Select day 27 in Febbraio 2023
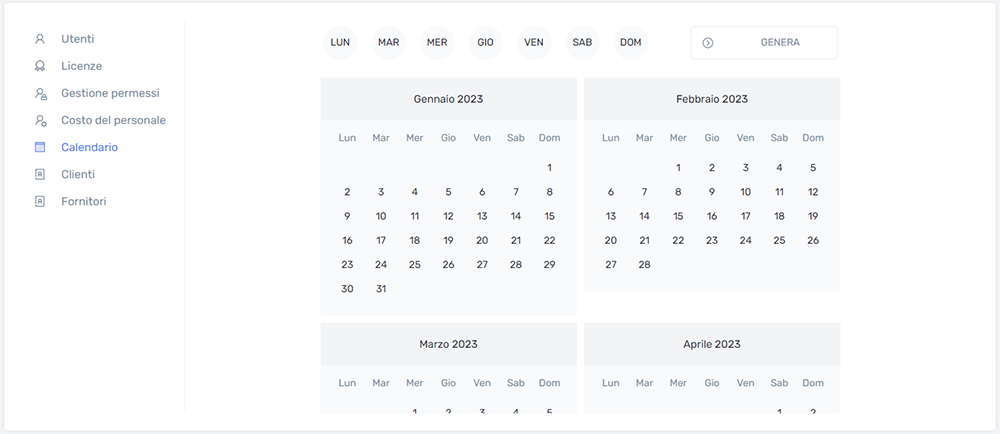 point(611,264)
